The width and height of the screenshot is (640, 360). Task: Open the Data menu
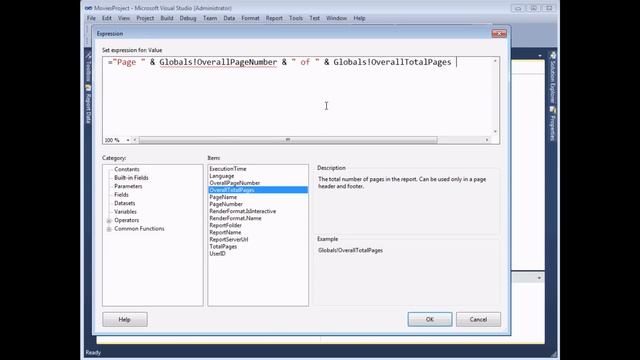[x=229, y=18]
